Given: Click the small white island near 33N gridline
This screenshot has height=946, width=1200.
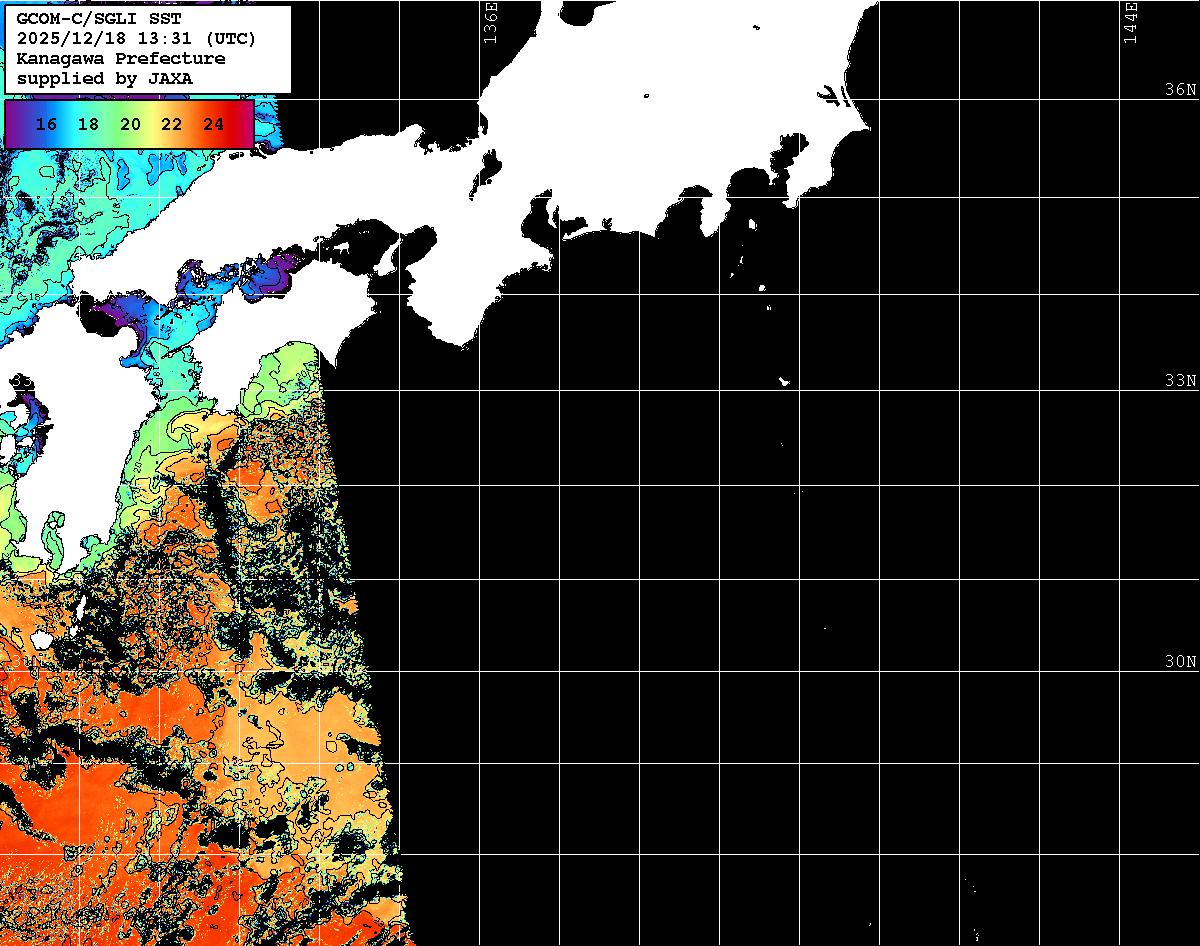Looking at the screenshot, I should (x=785, y=381).
